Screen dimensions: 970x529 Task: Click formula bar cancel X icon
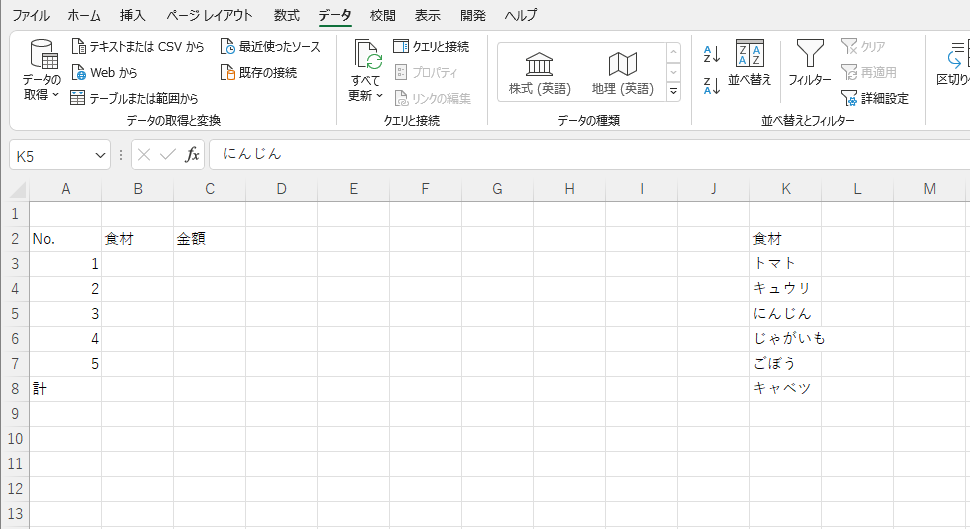click(144, 155)
